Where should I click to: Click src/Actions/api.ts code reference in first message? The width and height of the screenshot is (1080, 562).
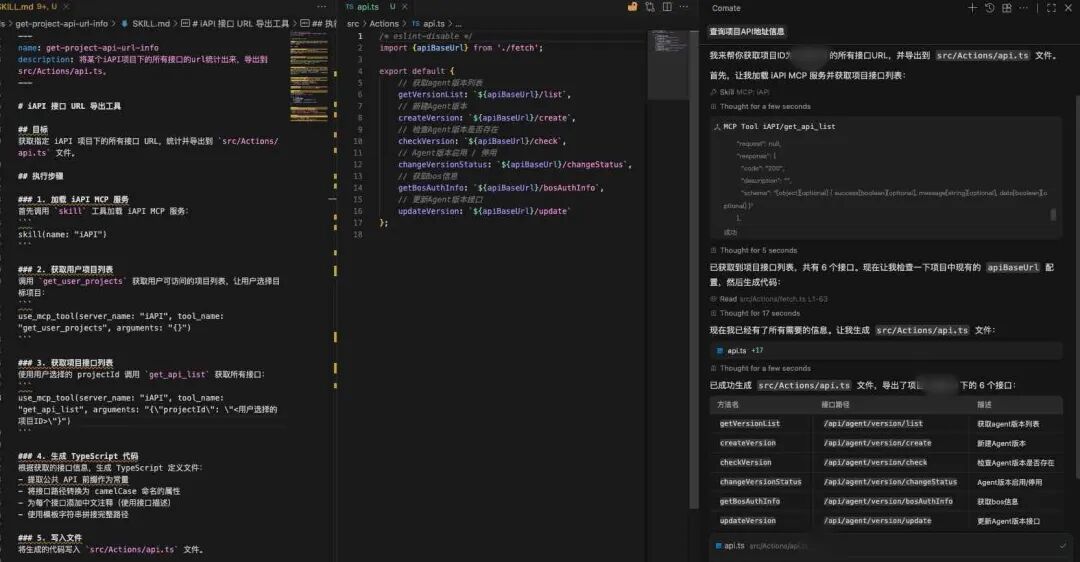982,56
